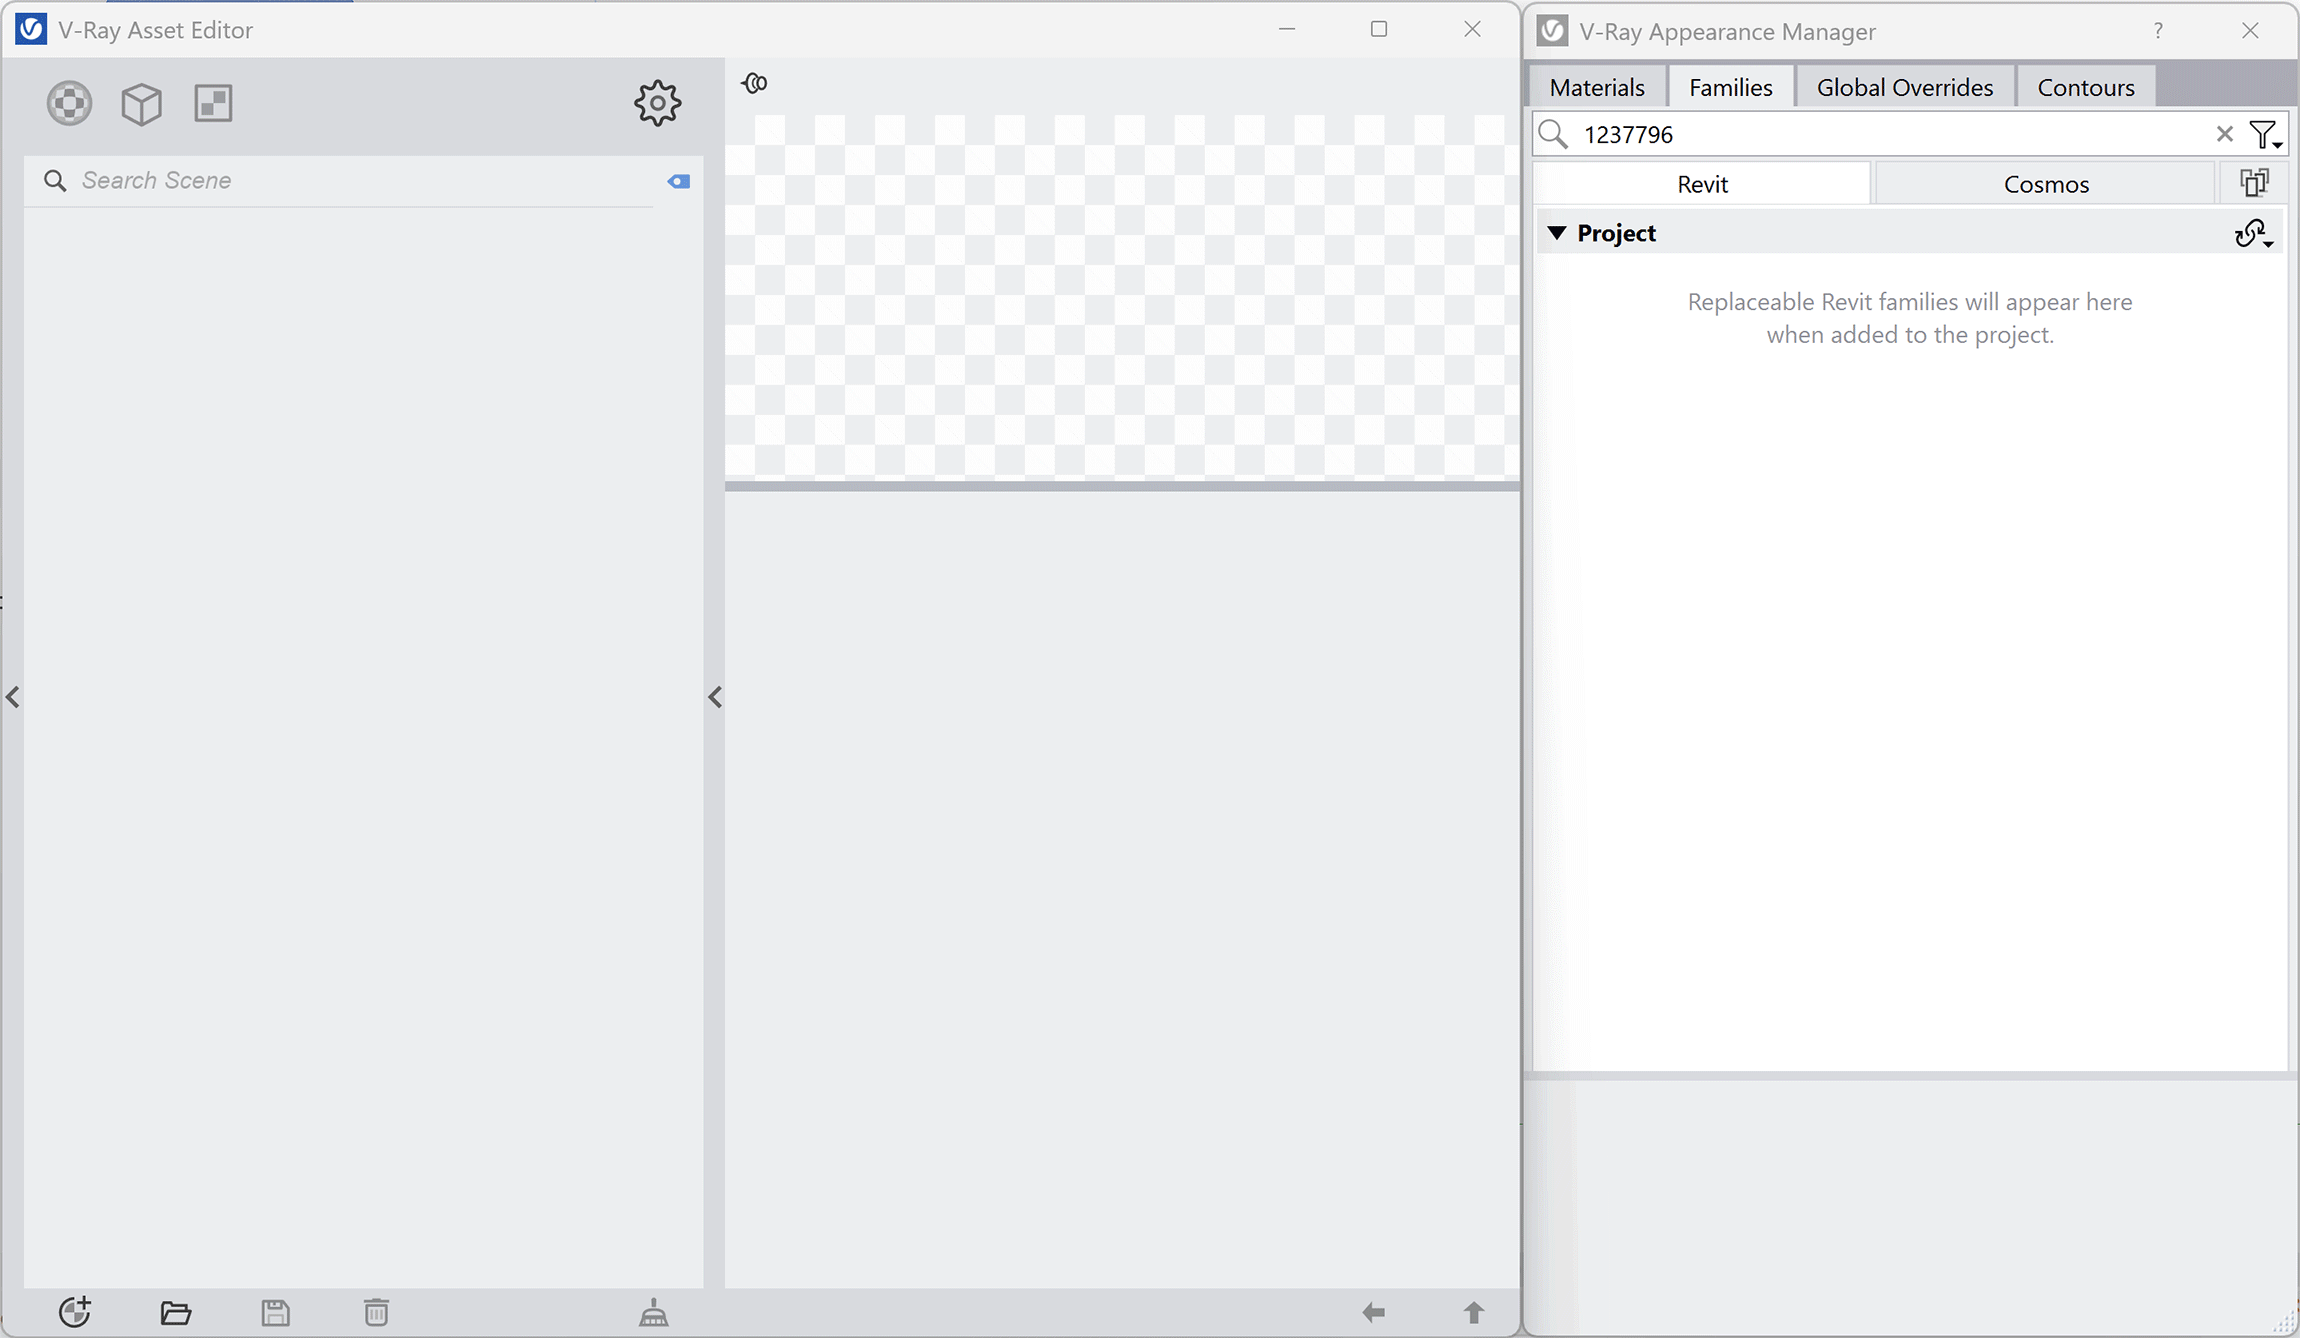
Task: Click the copy layout icon beside Cosmos
Action: point(2254,183)
